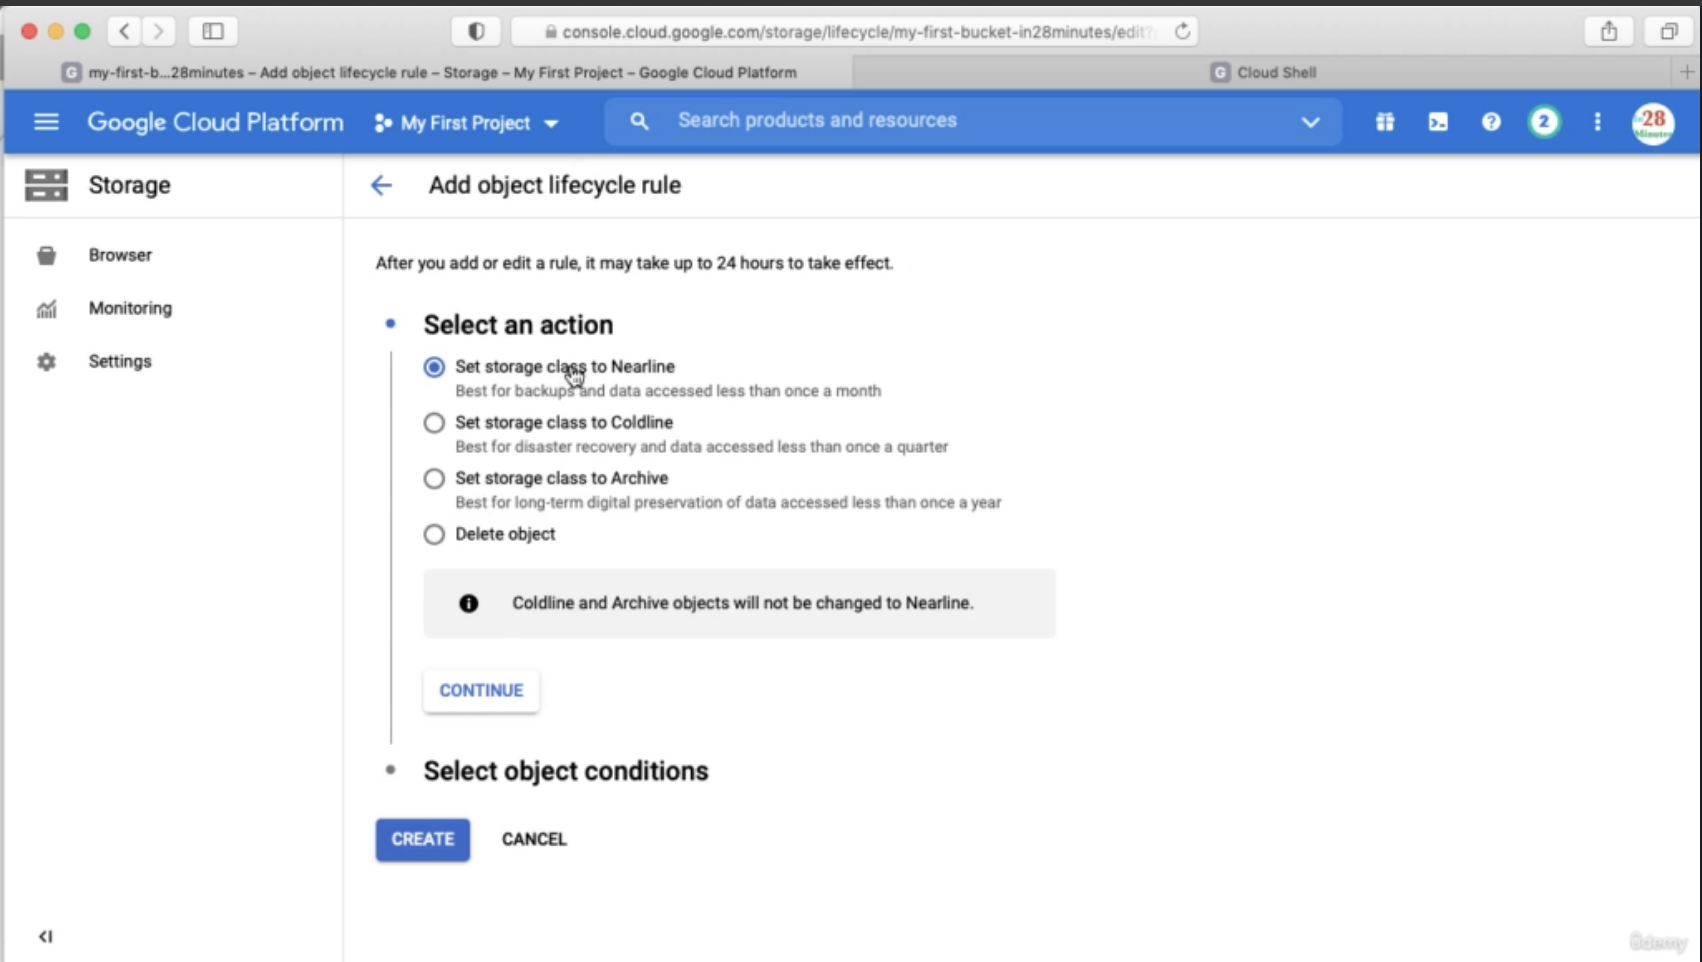Click the Storage sidebar heading
1702x962 pixels.
[x=129, y=185]
